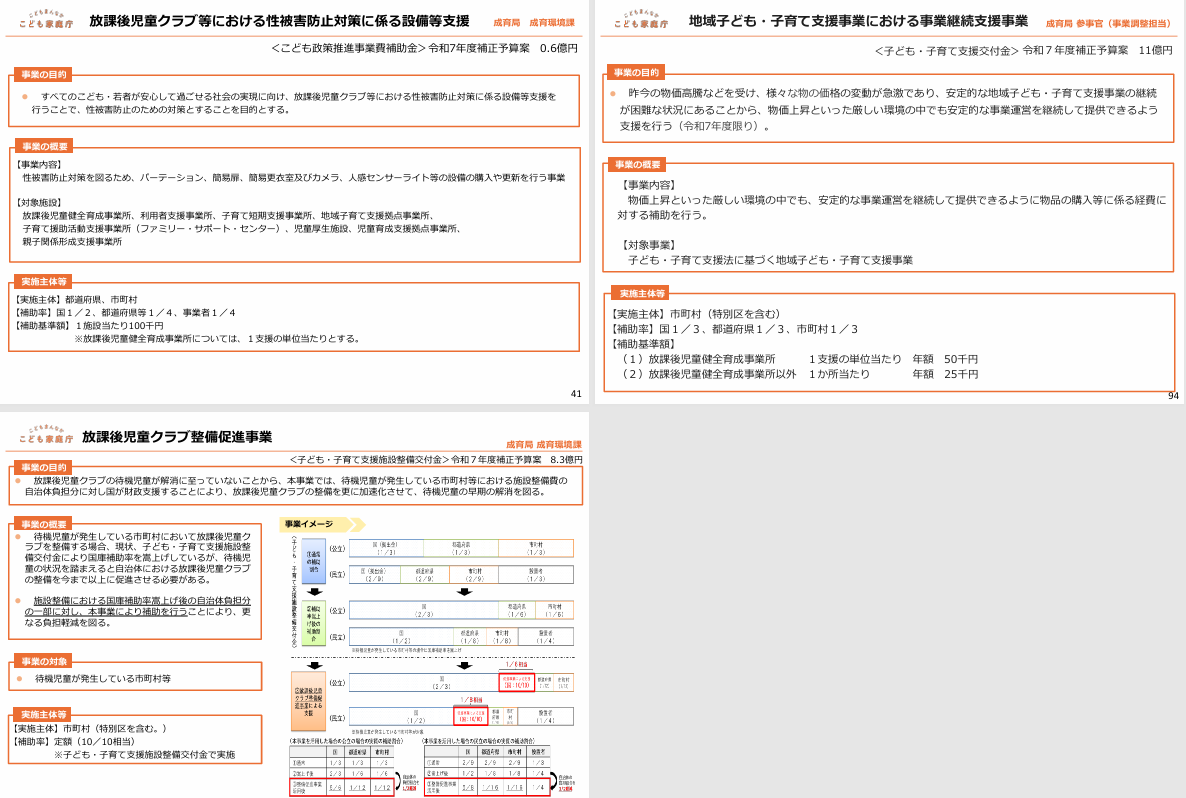1186x798 pixels.
Task: Select the 実施主体等 label on the 性被害防止対策 slide
Action: [45, 282]
